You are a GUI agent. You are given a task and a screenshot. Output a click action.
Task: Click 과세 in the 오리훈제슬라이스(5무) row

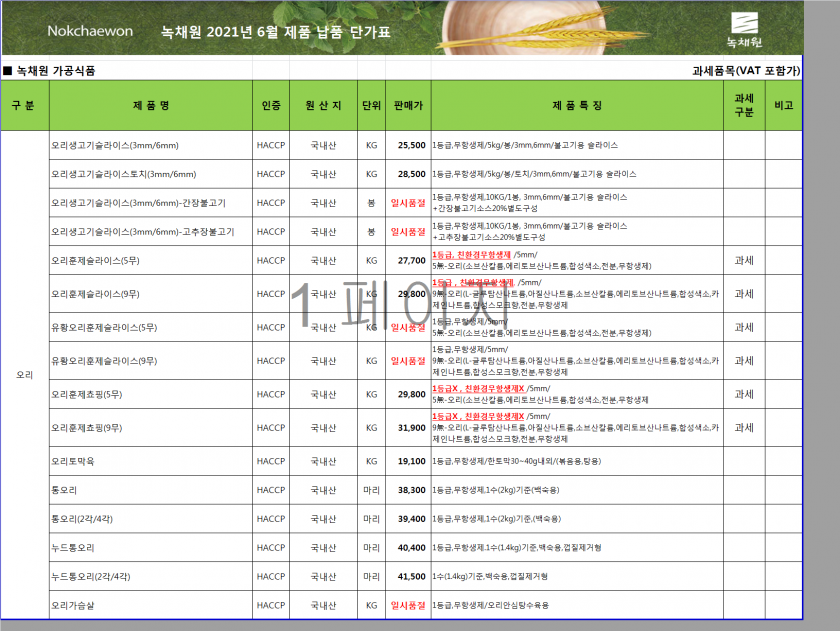744,261
